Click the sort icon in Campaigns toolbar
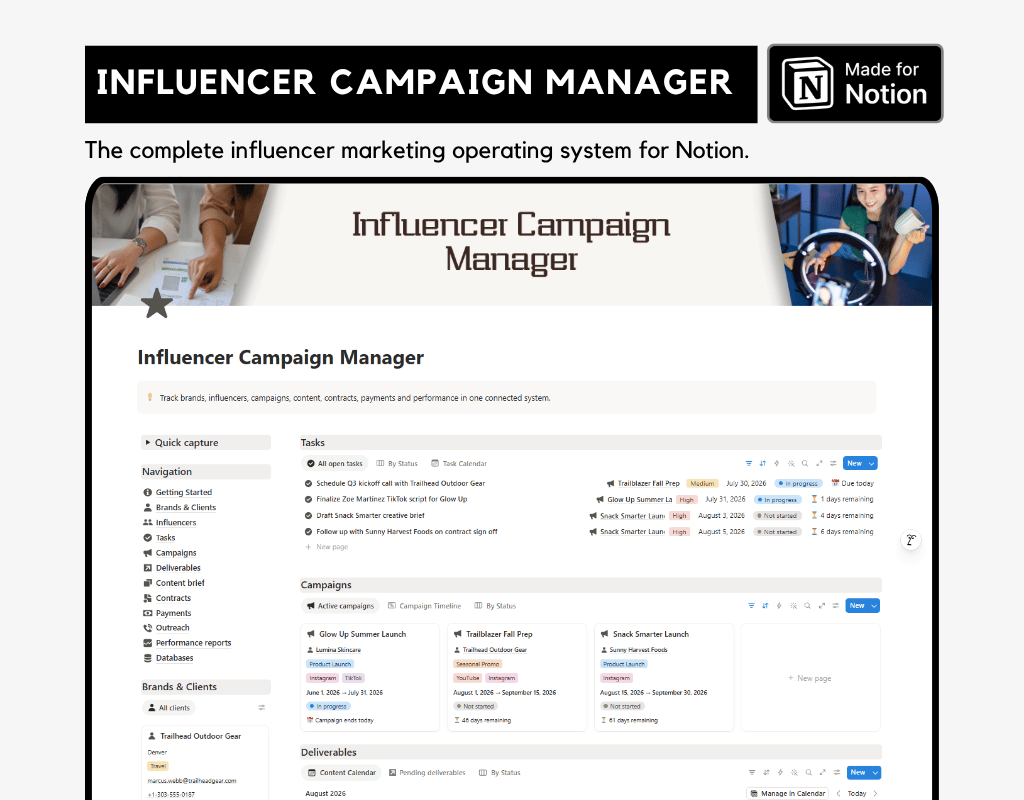The image size is (1024, 800). (765, 606)
